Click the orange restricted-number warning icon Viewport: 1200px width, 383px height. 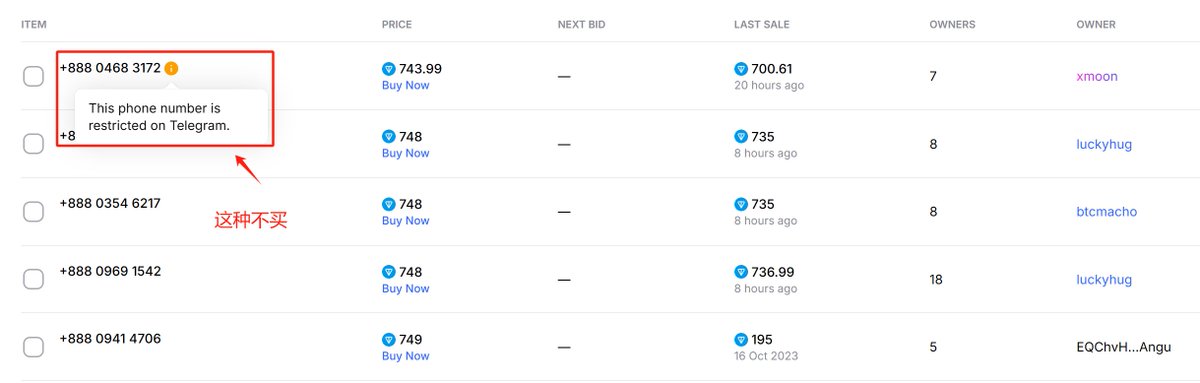(171, 69)
